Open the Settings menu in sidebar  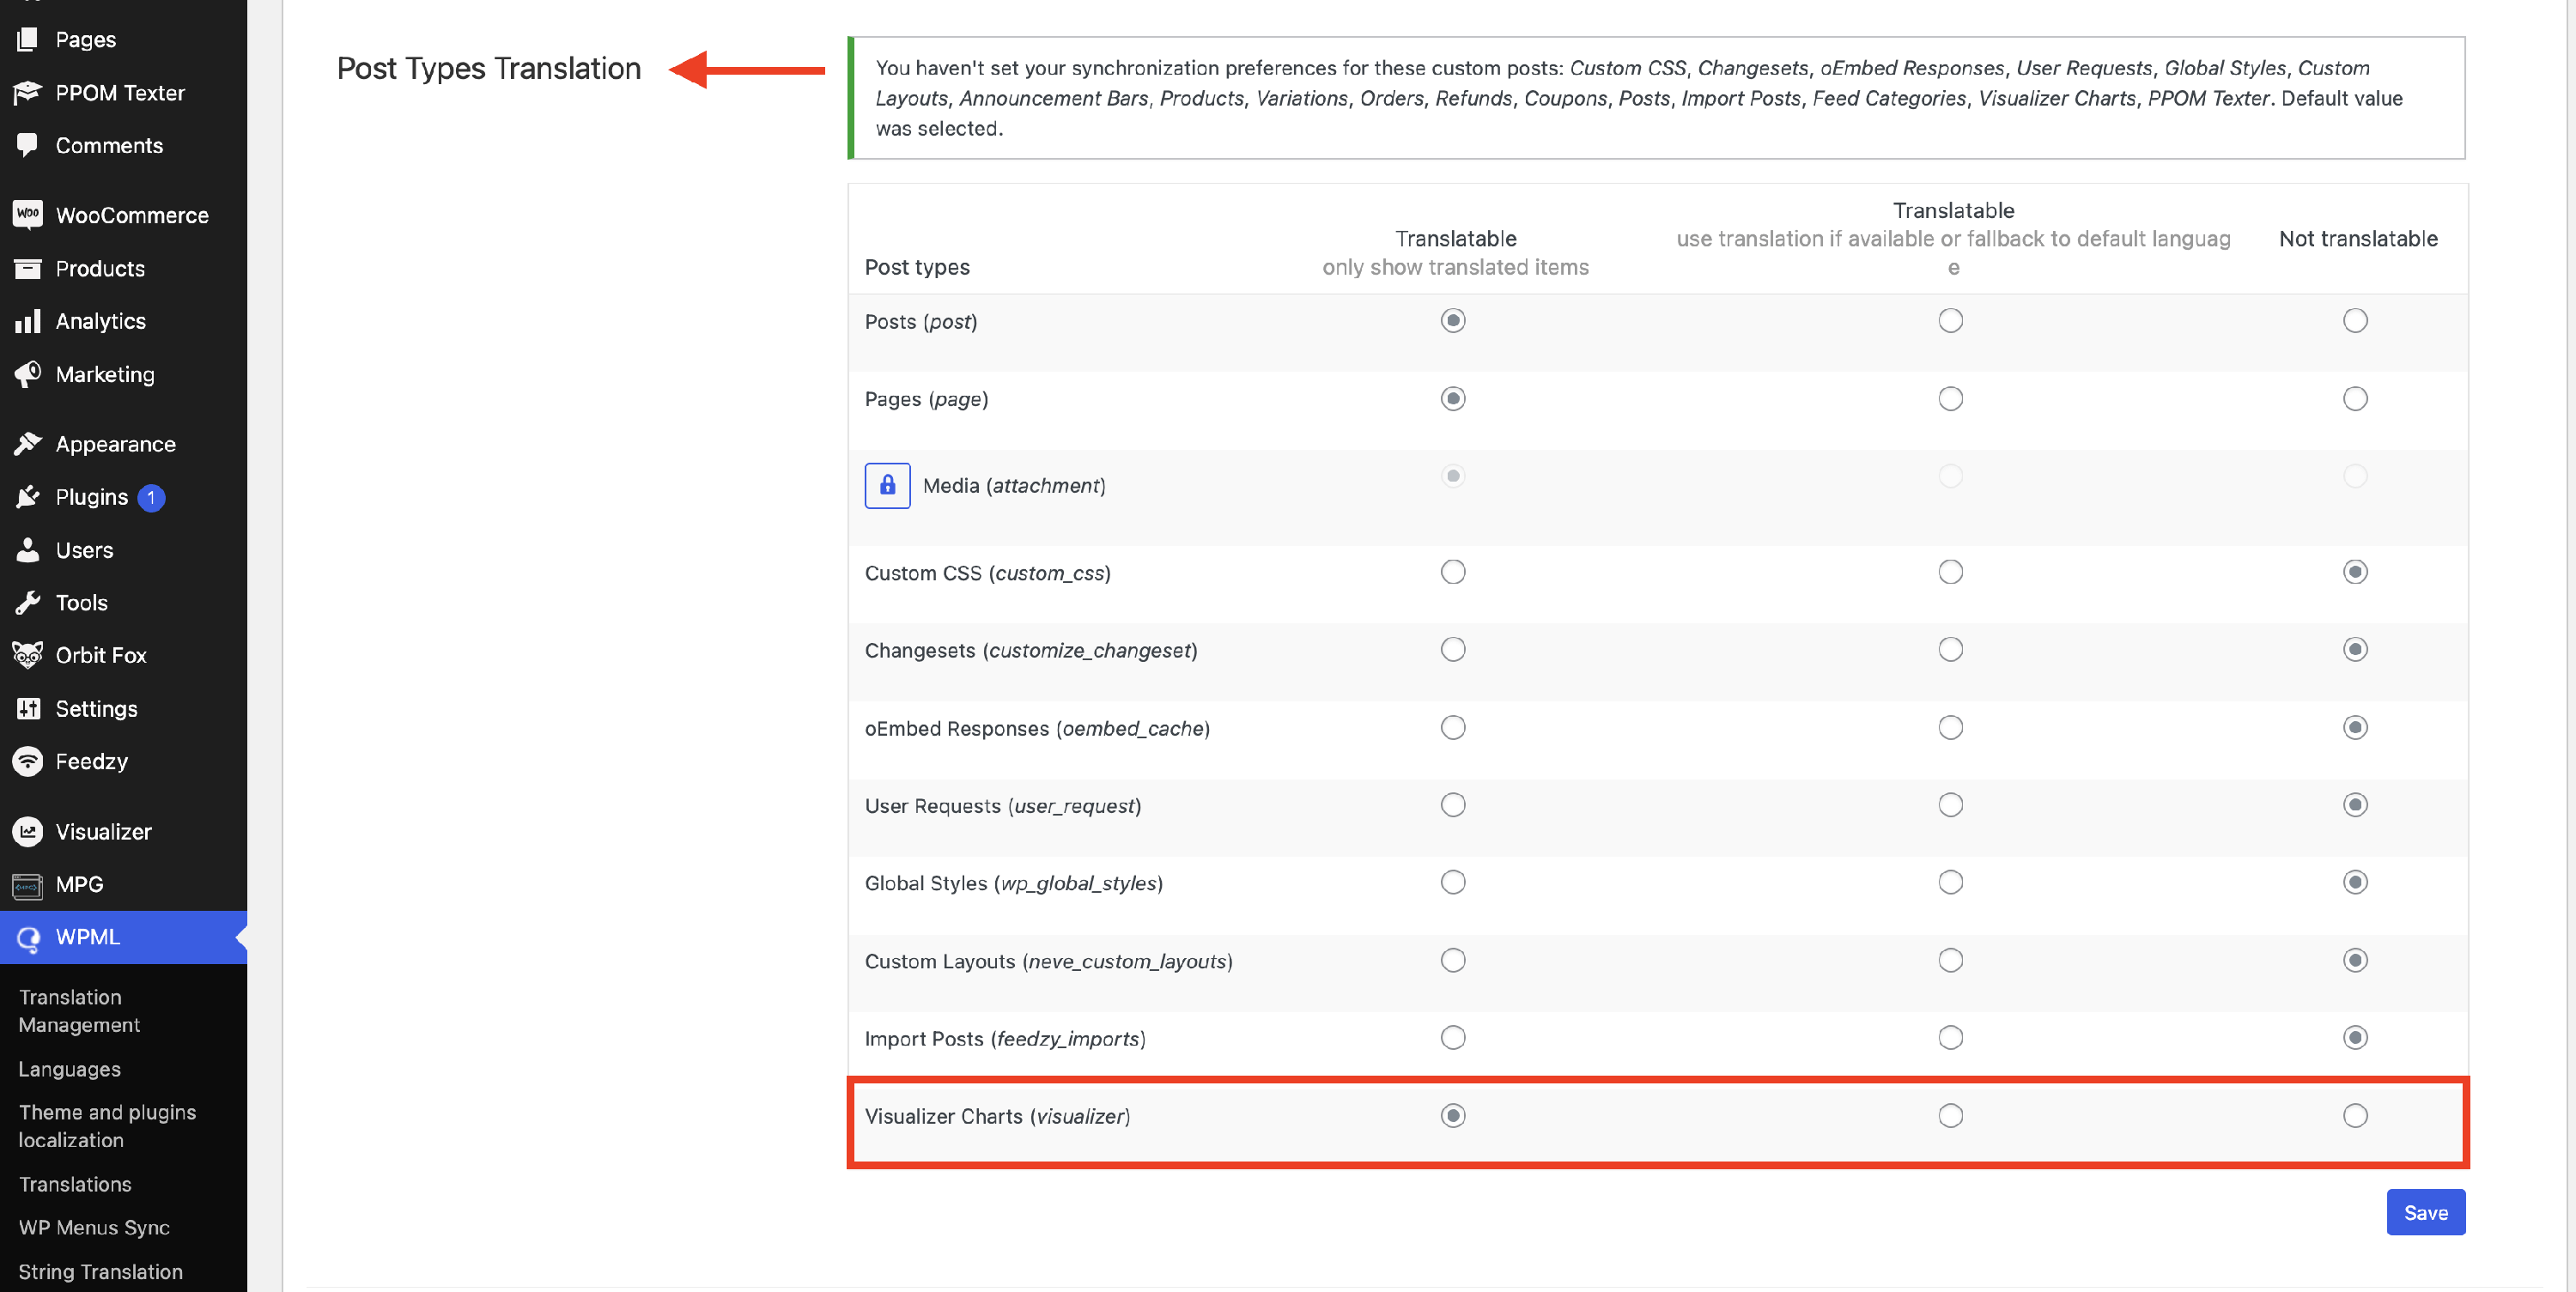96,708
